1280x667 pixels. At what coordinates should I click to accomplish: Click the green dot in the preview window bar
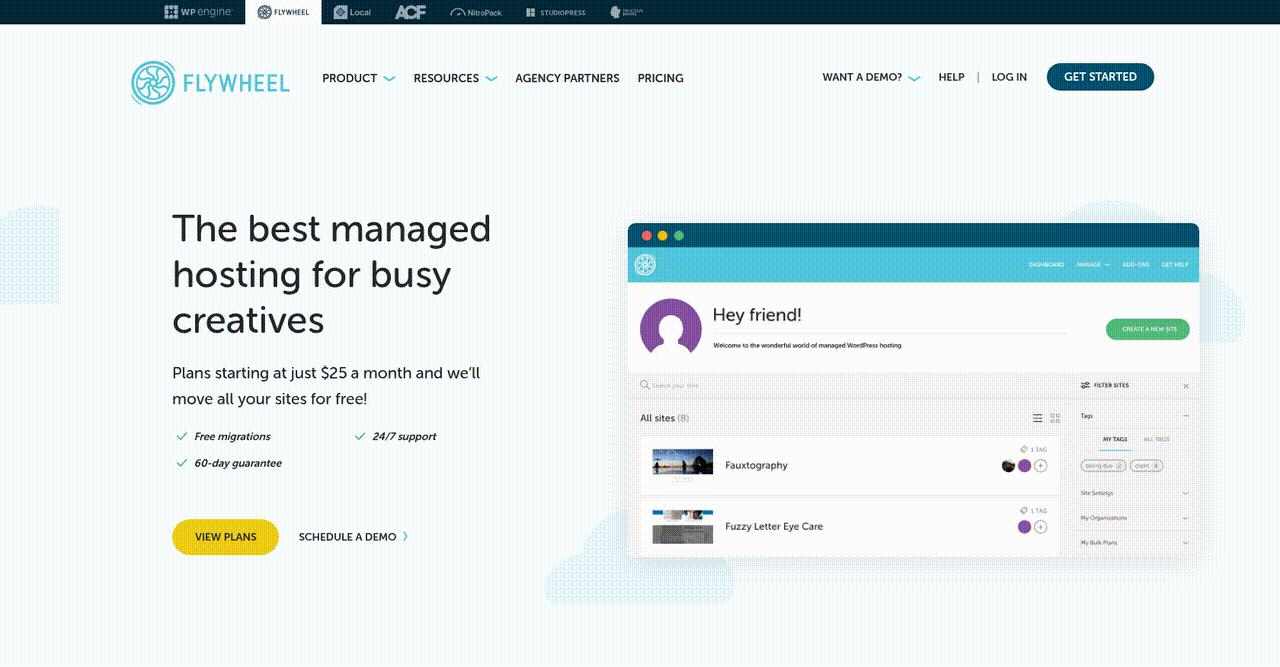679,236
